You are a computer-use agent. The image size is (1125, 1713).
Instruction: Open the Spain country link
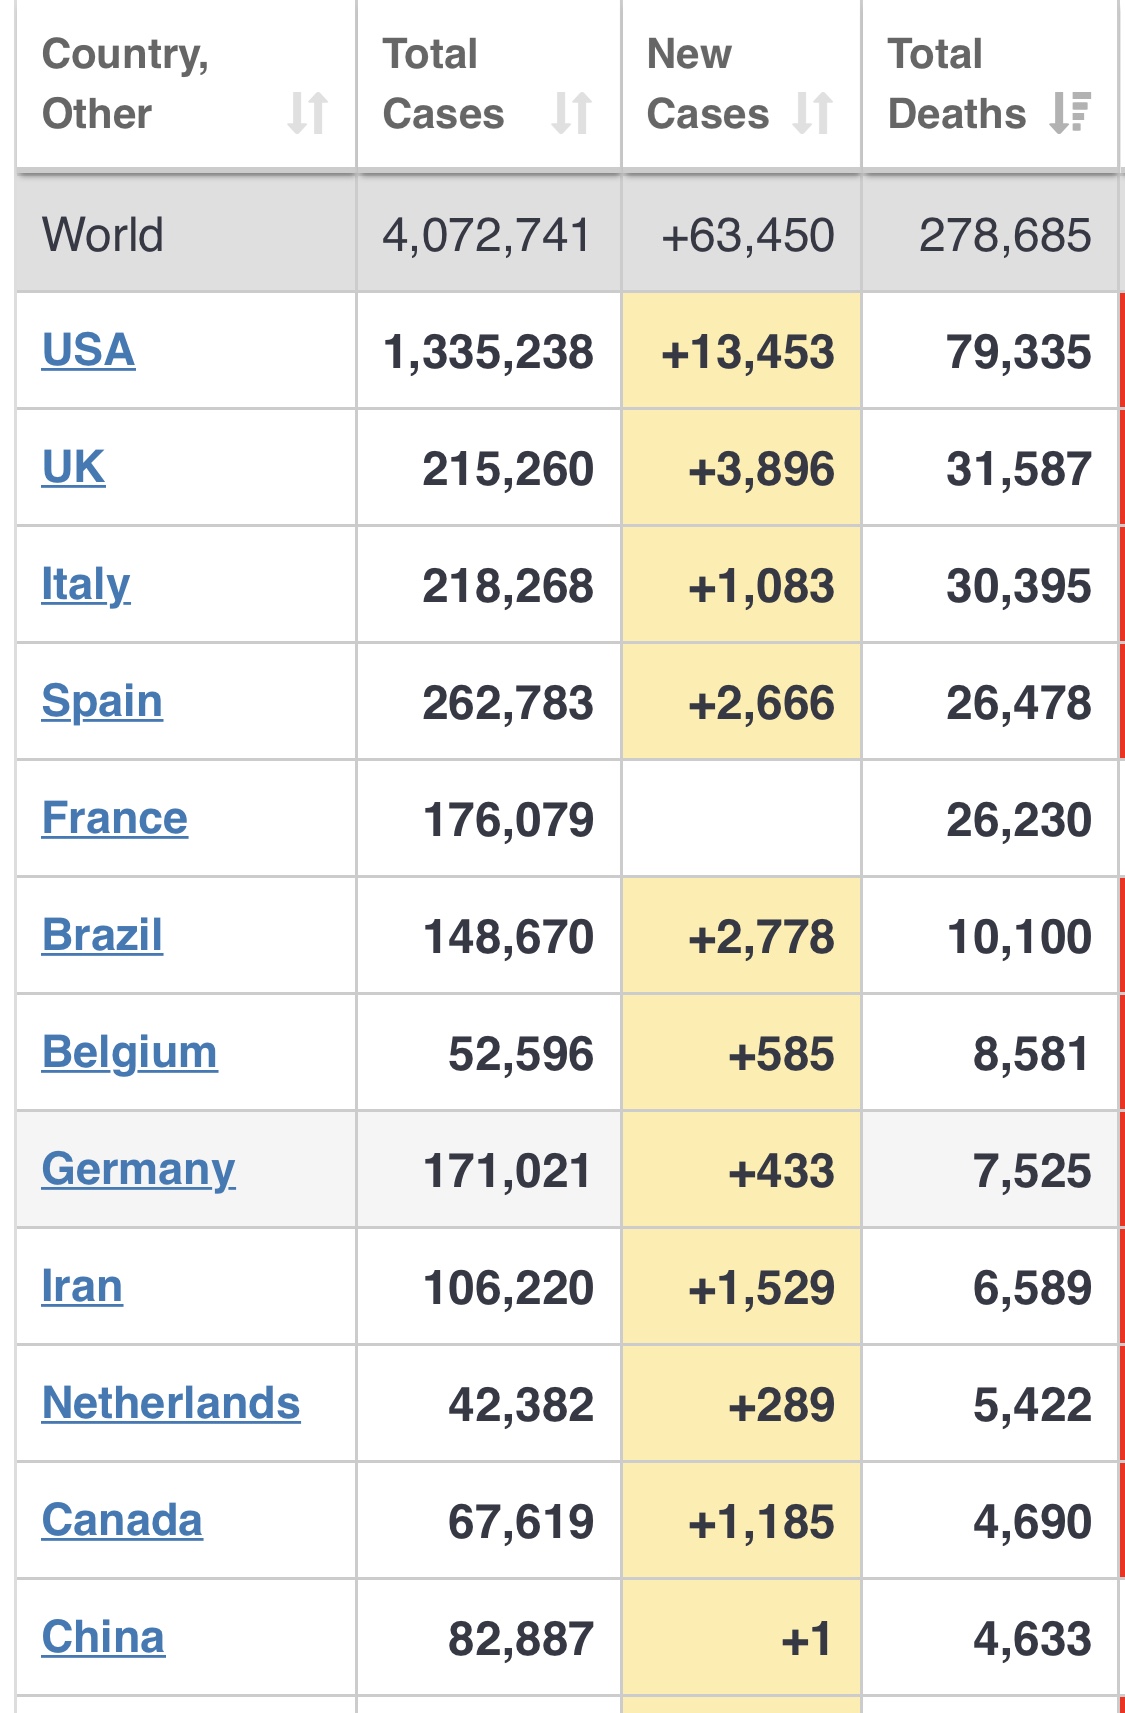[x=102, y=701]
